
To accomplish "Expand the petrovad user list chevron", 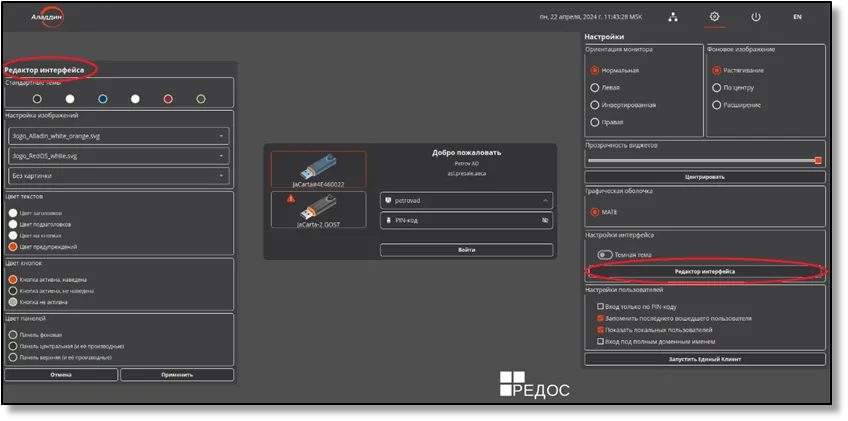I will [x=545, y=201].
